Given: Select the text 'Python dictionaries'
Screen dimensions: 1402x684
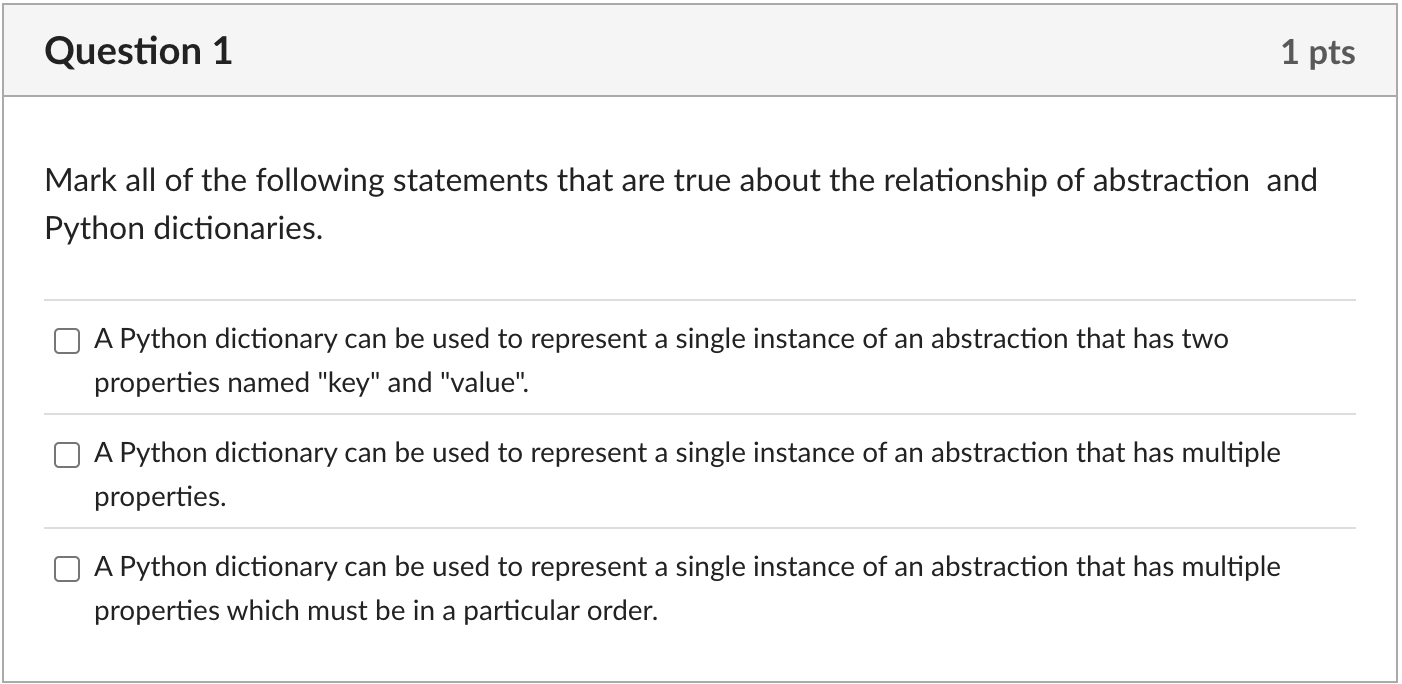Looking at the screenshot, I should point(183,228).
